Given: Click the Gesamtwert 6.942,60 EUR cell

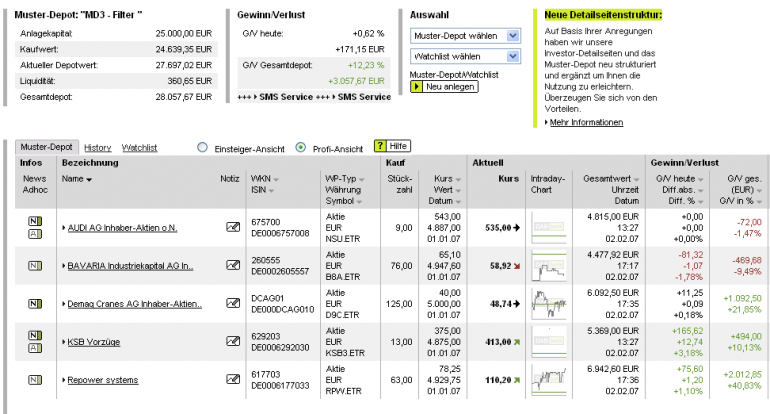Looking at the screenshot, I should 613,369.
